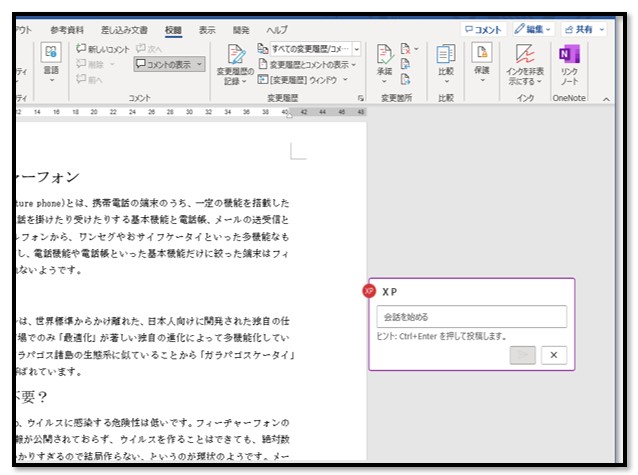Screen dimensions: 638x475
Task: Click the 会話を始める comment input field
Action: (x=472, y=317)
